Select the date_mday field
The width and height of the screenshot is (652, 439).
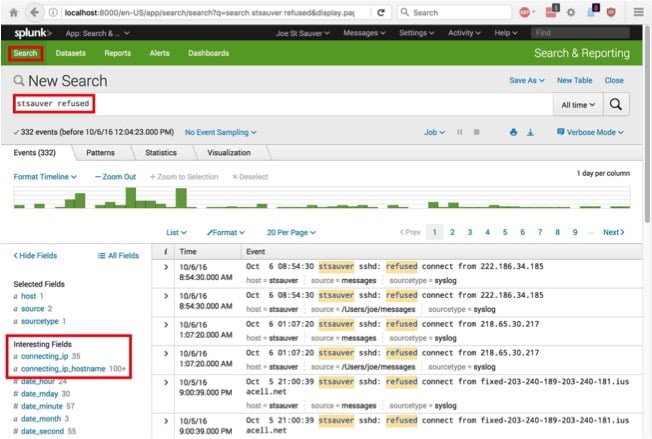[40, 394]
